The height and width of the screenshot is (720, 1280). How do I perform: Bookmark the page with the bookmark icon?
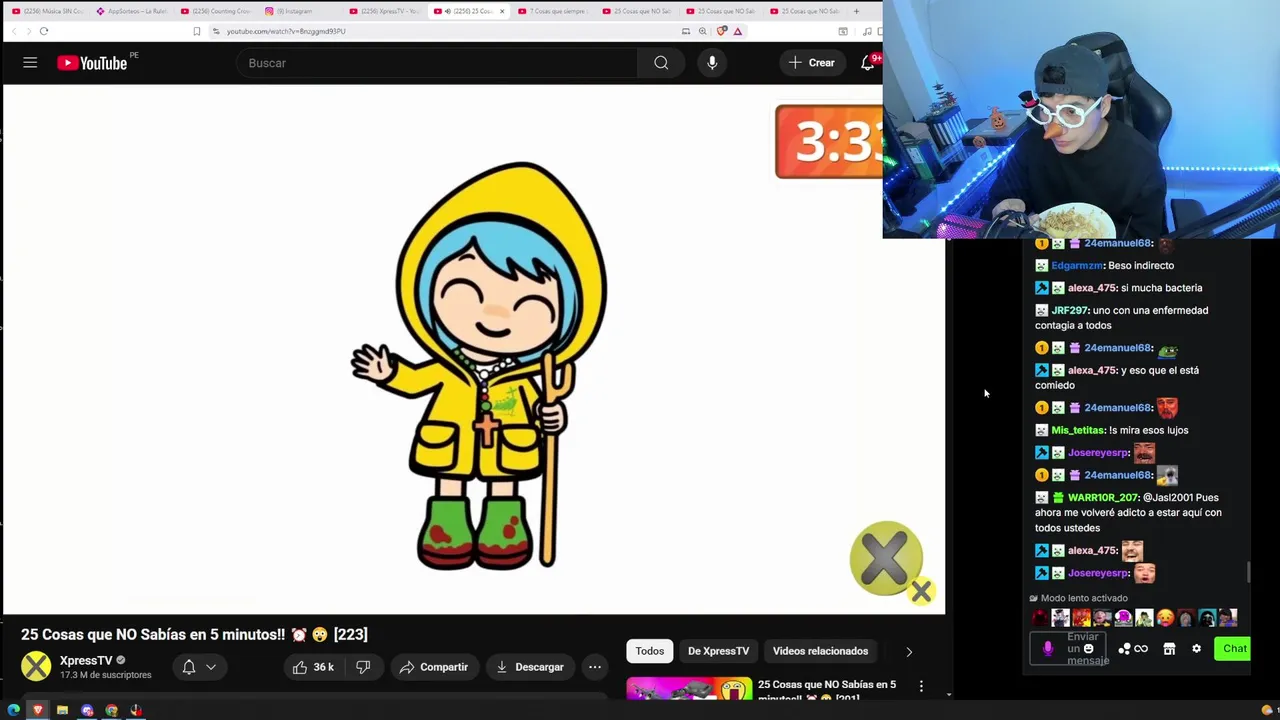click(x=197, y=31)
